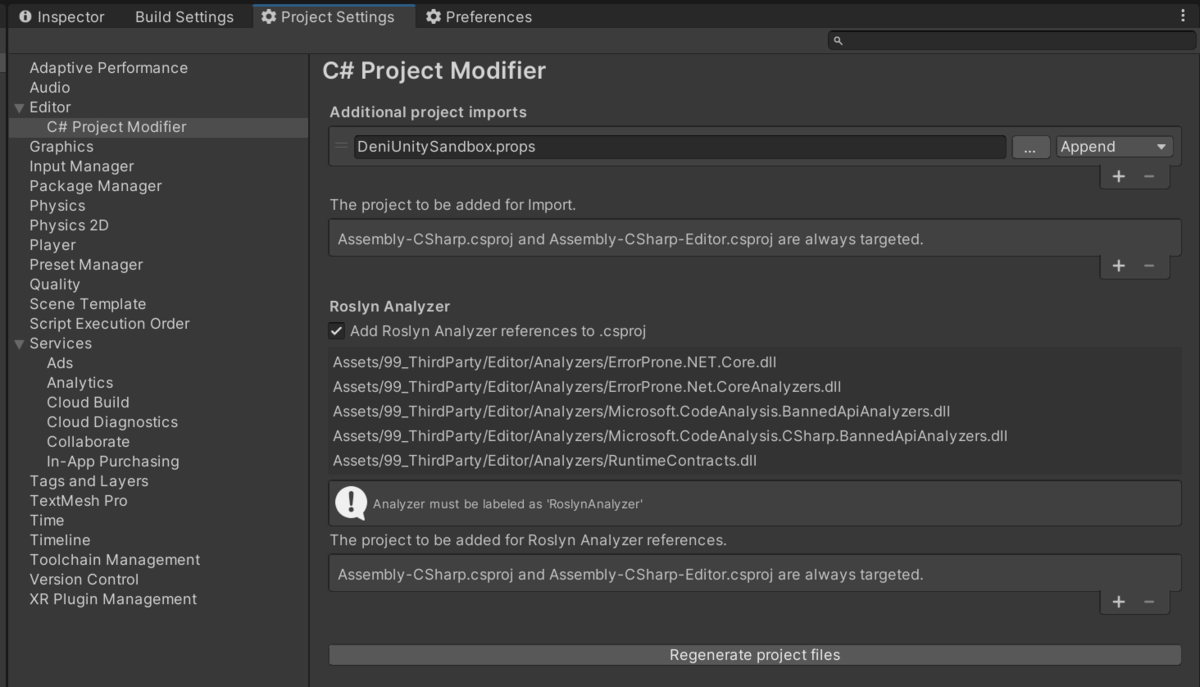
Task: Open the Append dropdown
Action: point(1114,147)
